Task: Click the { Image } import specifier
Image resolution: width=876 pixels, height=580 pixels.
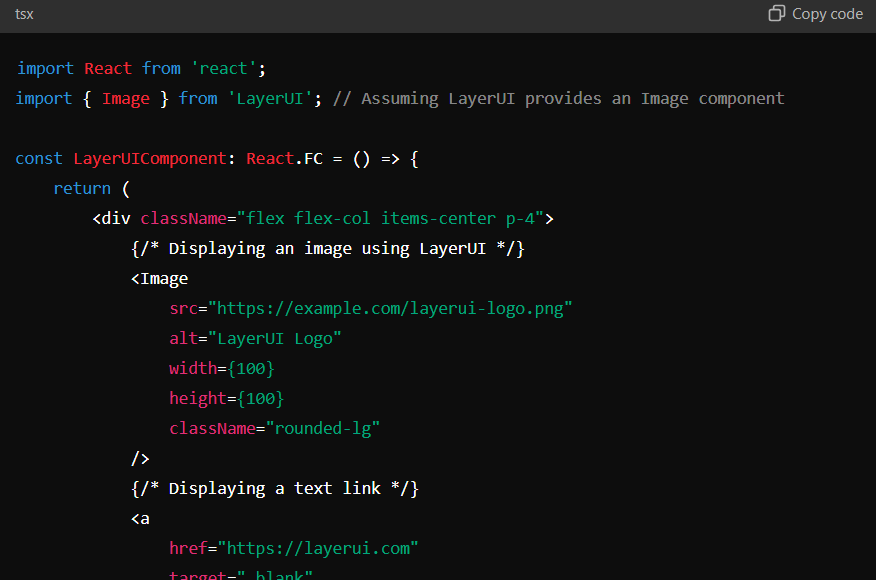Action: pos(126,99)
